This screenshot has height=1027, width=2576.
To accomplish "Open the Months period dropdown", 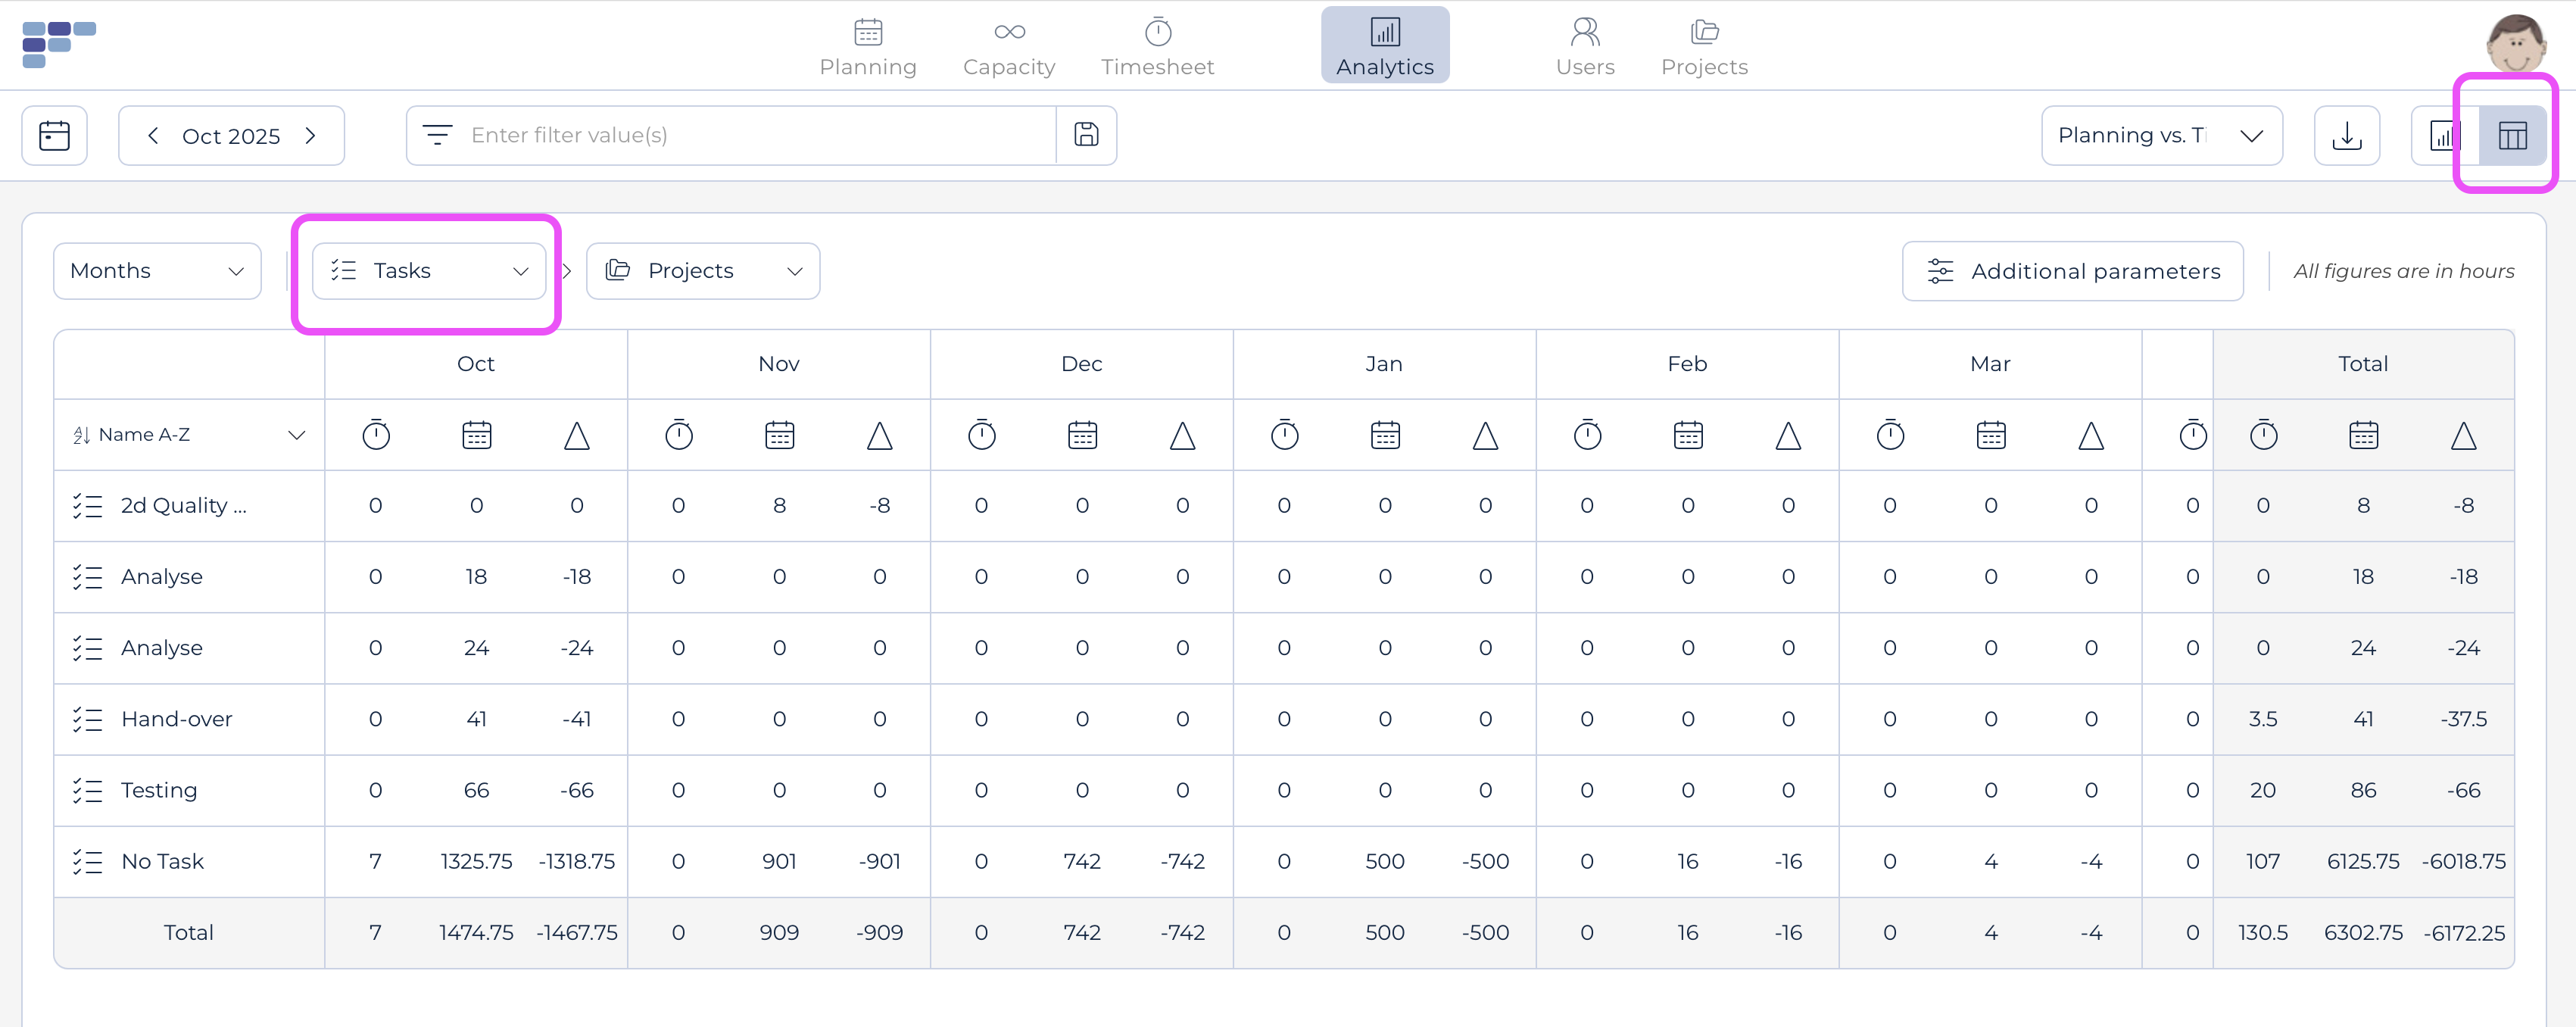I will [157, 271].
